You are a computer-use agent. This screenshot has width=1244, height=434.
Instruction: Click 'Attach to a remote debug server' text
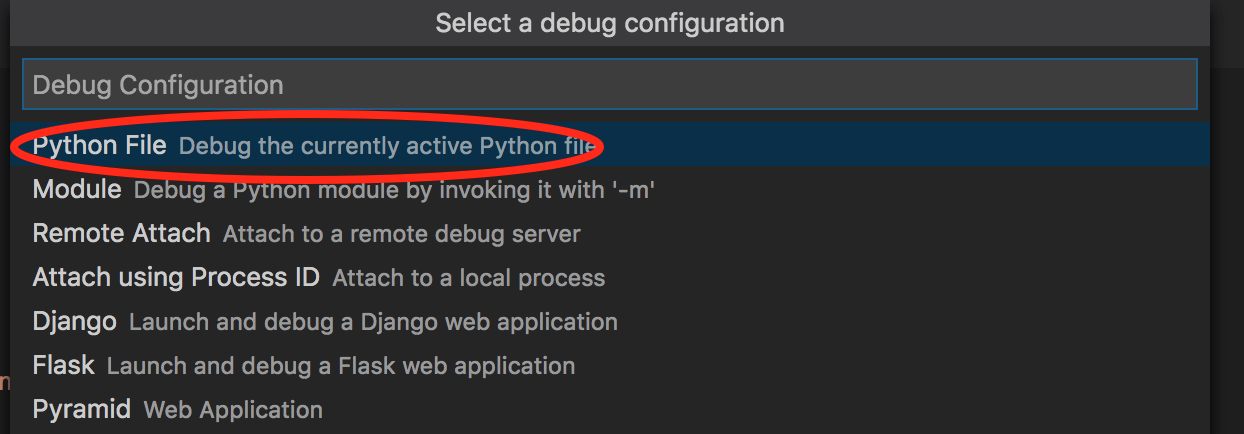pos(401,234)
